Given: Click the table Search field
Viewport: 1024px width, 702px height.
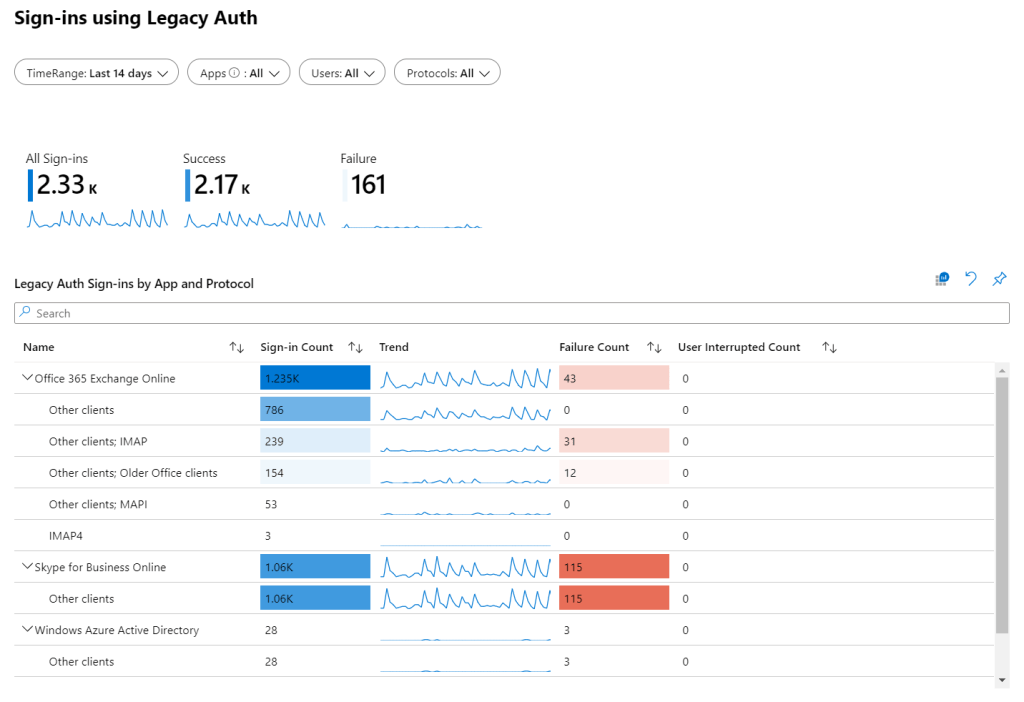Looking at the screenshot, I should point(511,313).
